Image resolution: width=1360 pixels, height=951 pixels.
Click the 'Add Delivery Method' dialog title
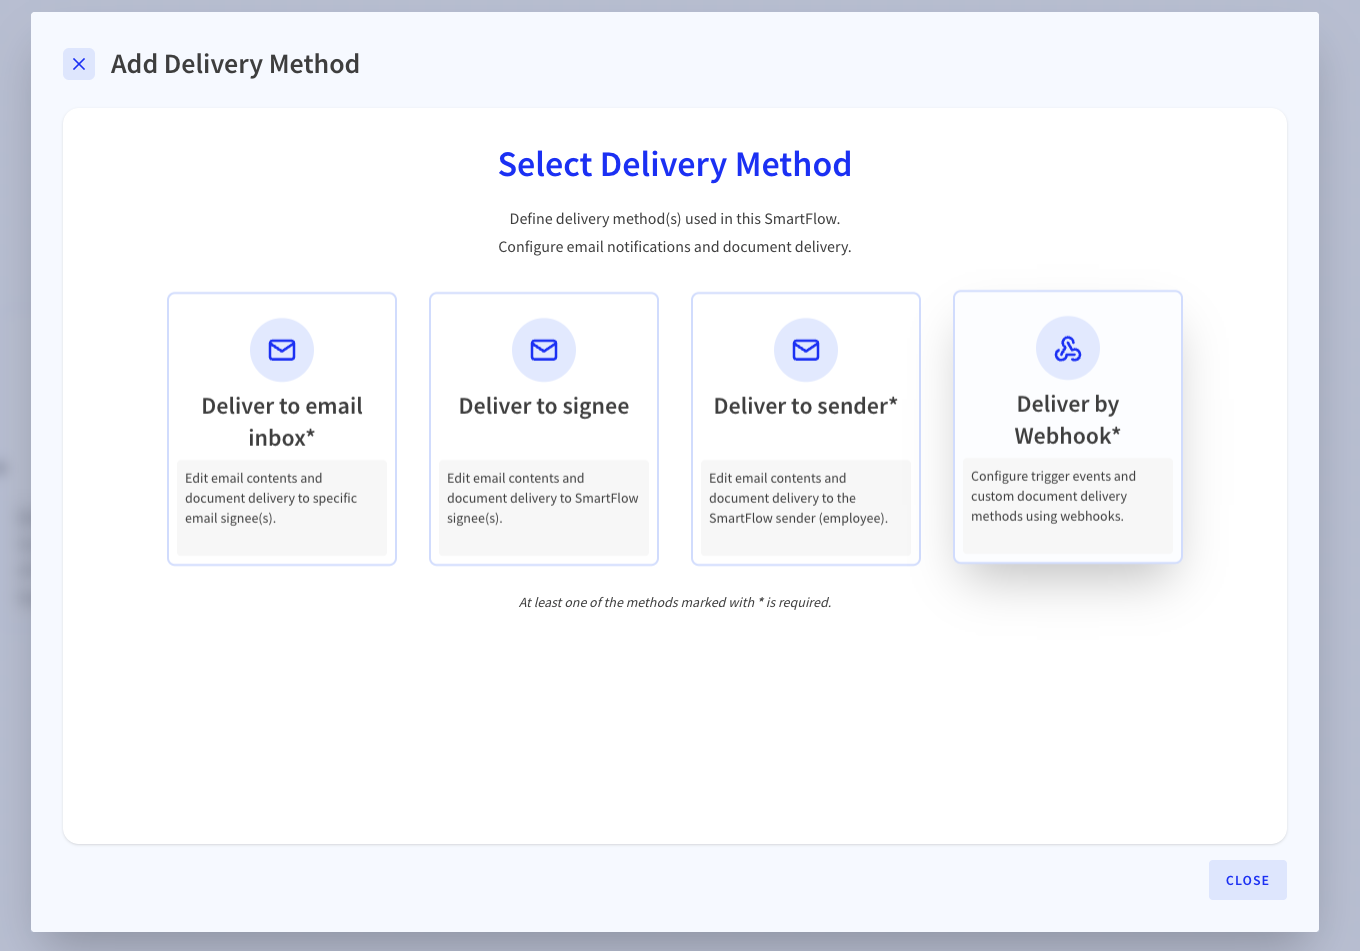(x=235, y=64)
